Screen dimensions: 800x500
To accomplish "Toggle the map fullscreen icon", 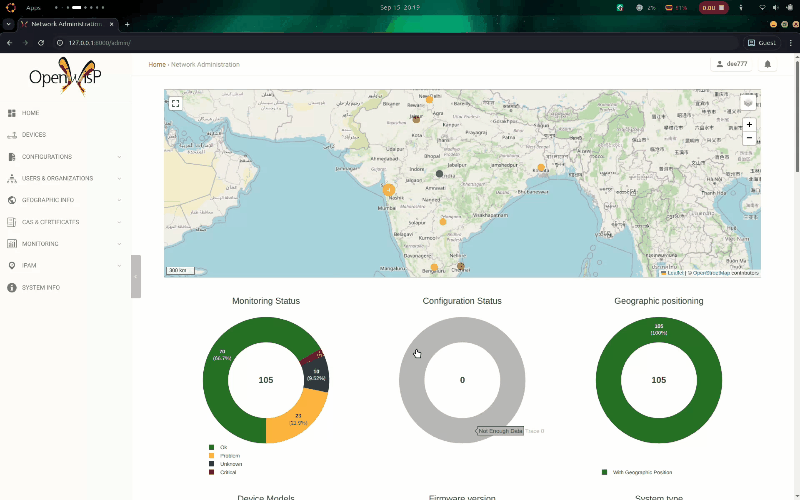I will tap(176, 104).
